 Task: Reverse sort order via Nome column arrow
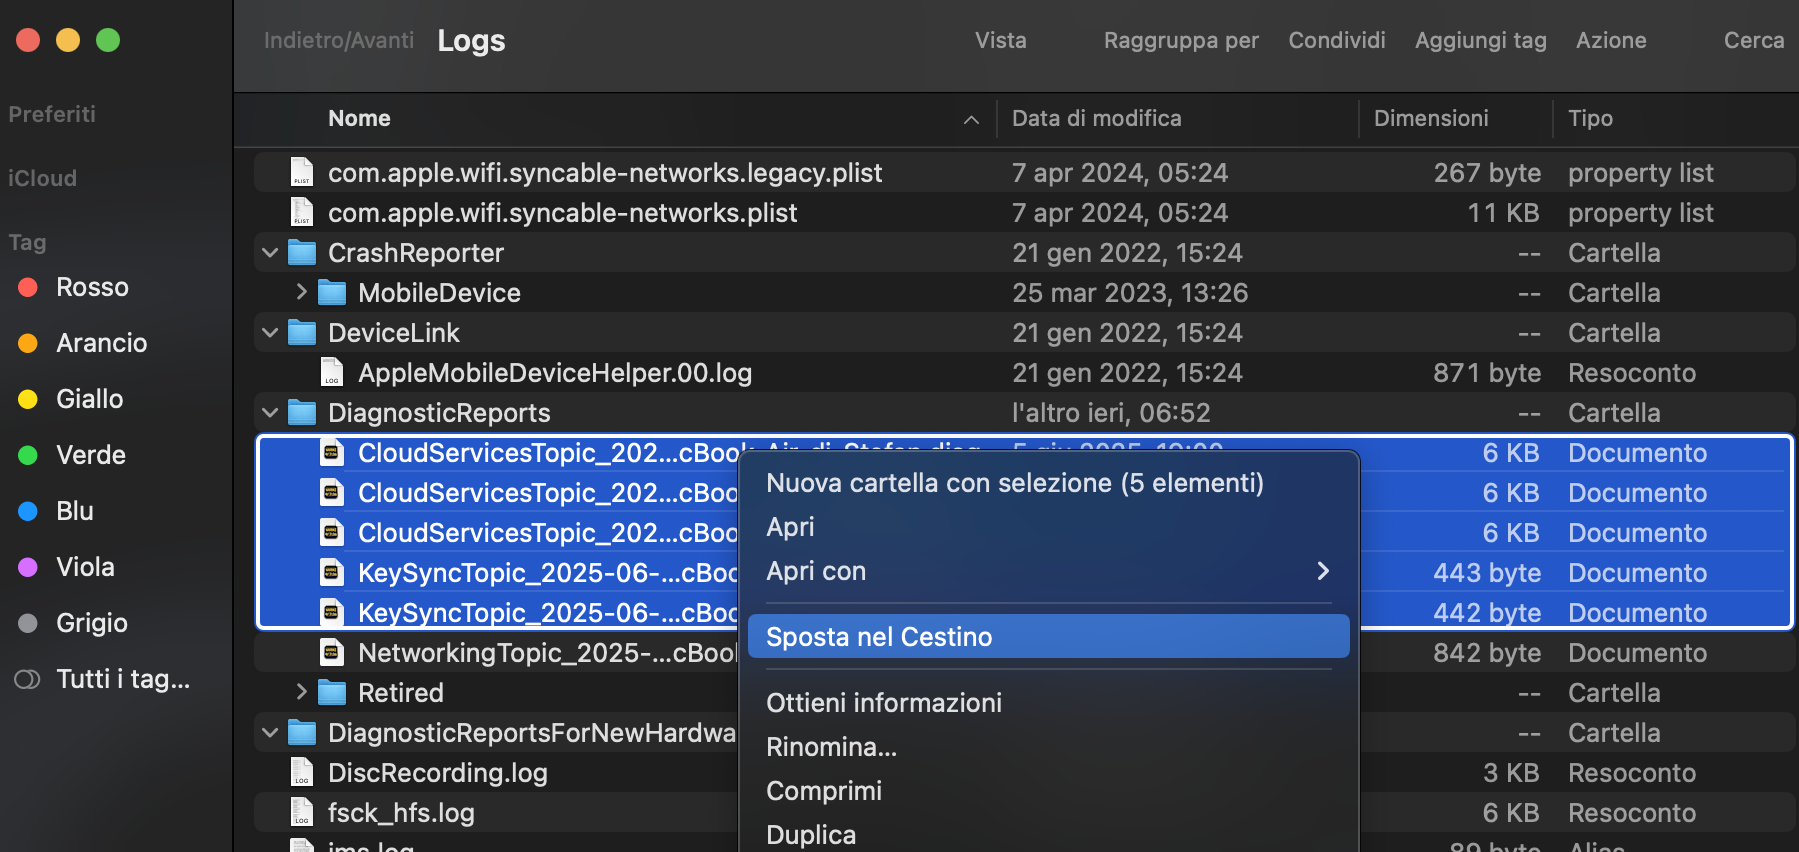click(x=971, y=119)
